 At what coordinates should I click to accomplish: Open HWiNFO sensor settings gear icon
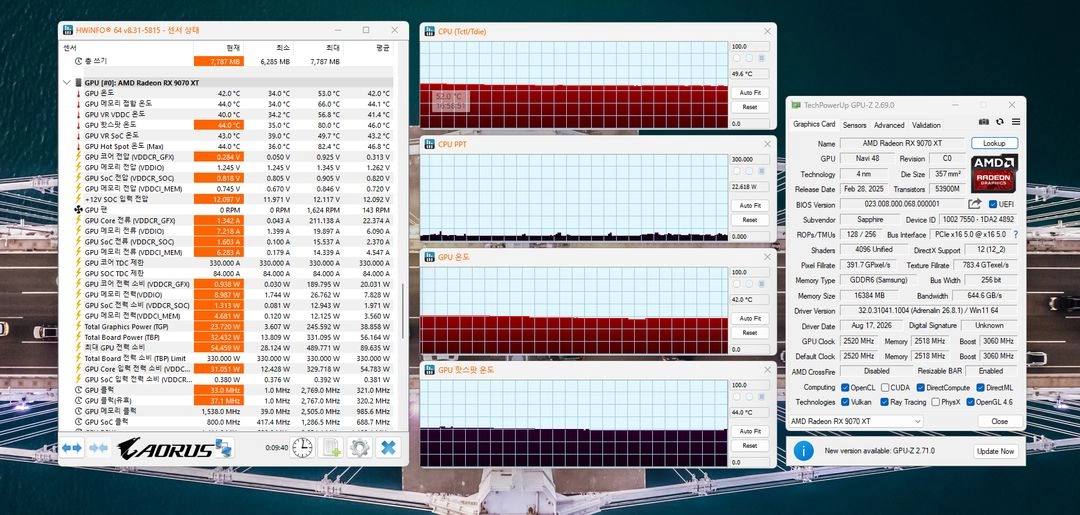(x=359, y=448)
